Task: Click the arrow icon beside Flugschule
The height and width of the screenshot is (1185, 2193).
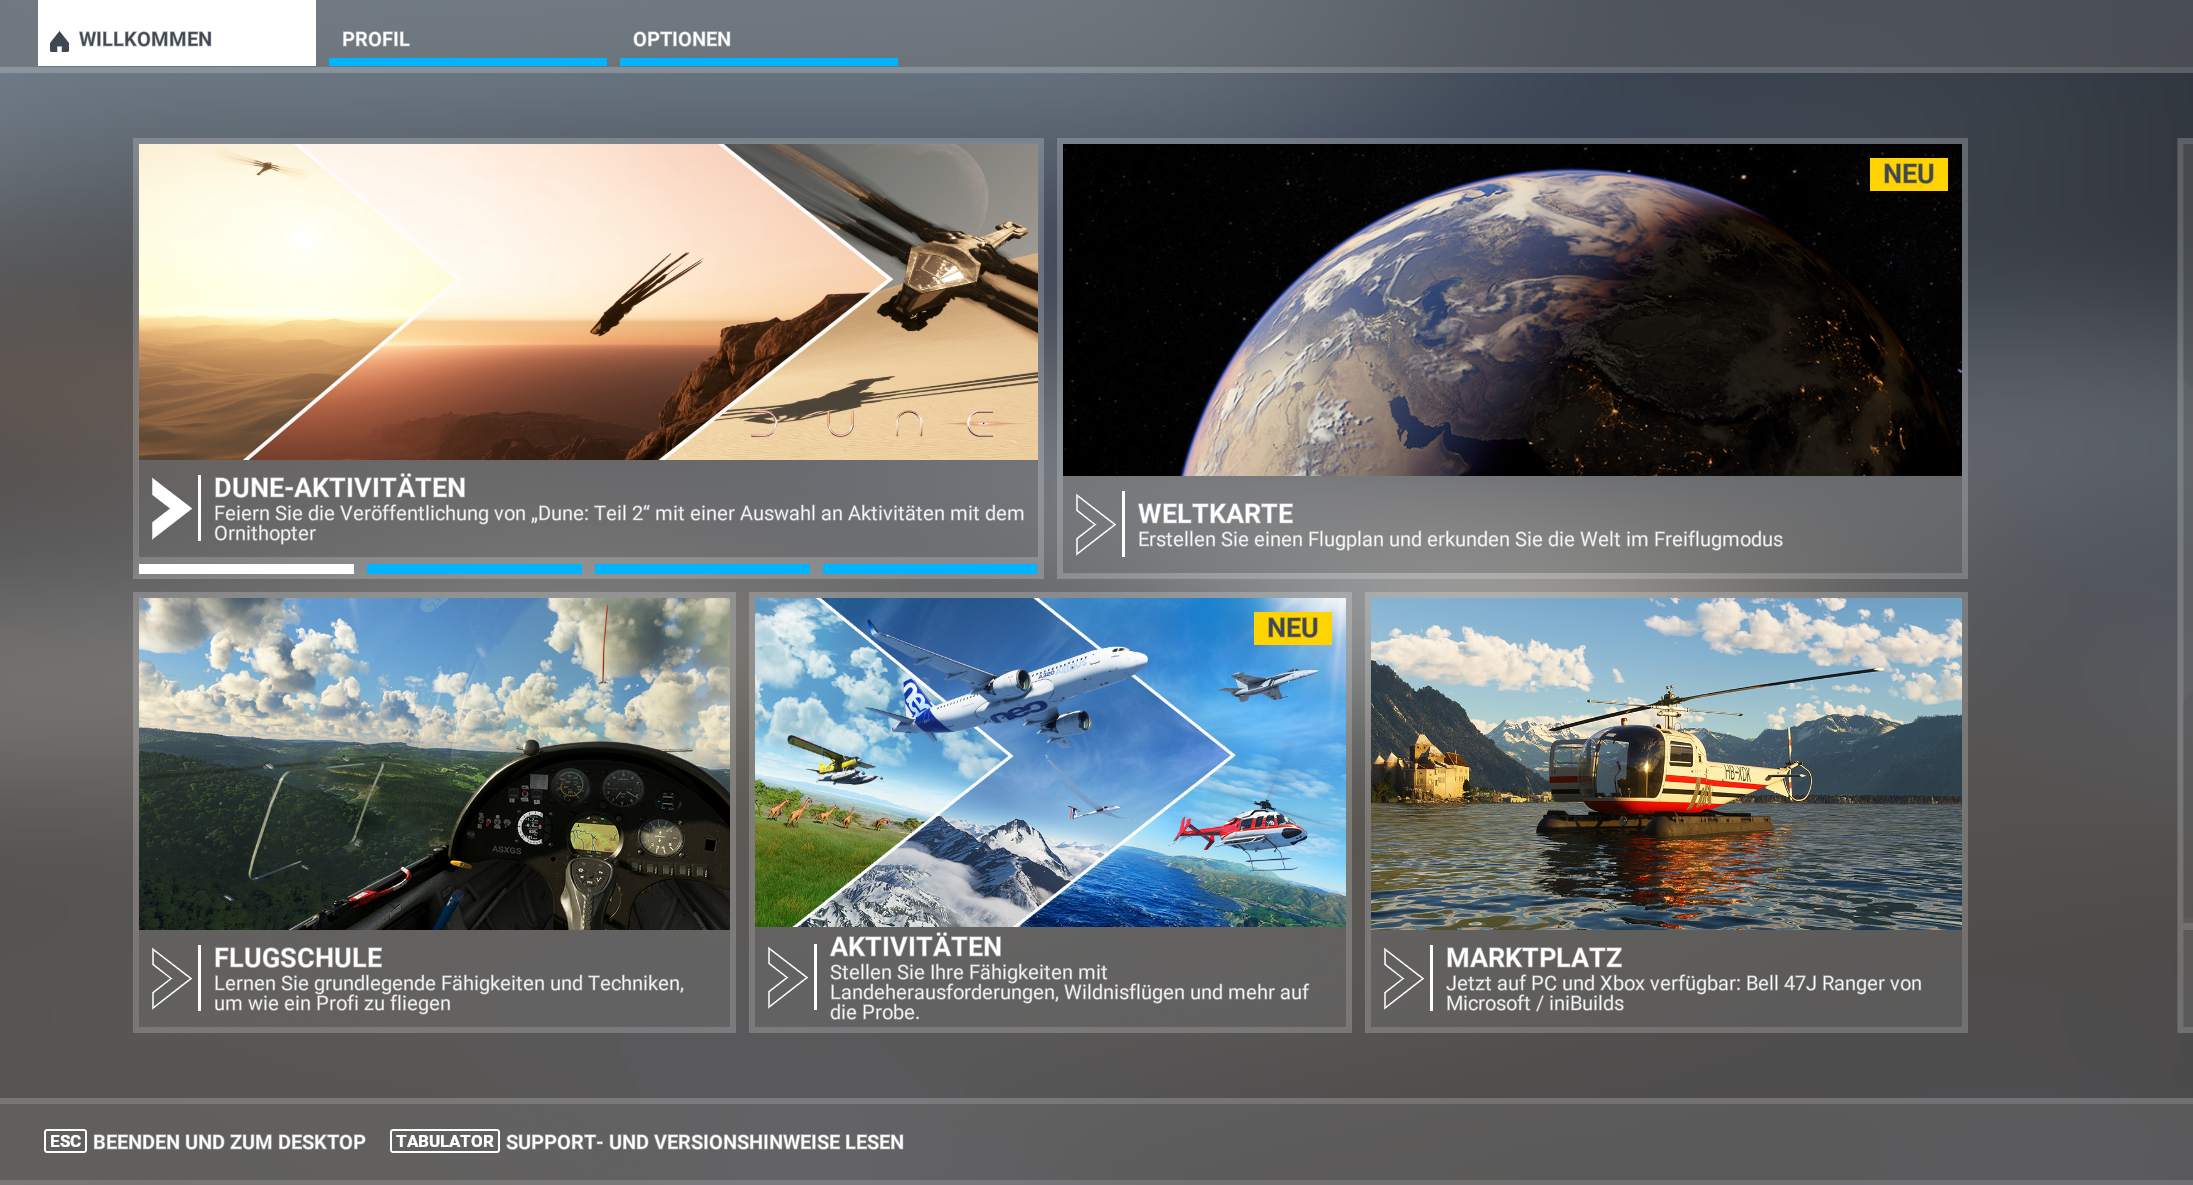Action: point(171,978)
